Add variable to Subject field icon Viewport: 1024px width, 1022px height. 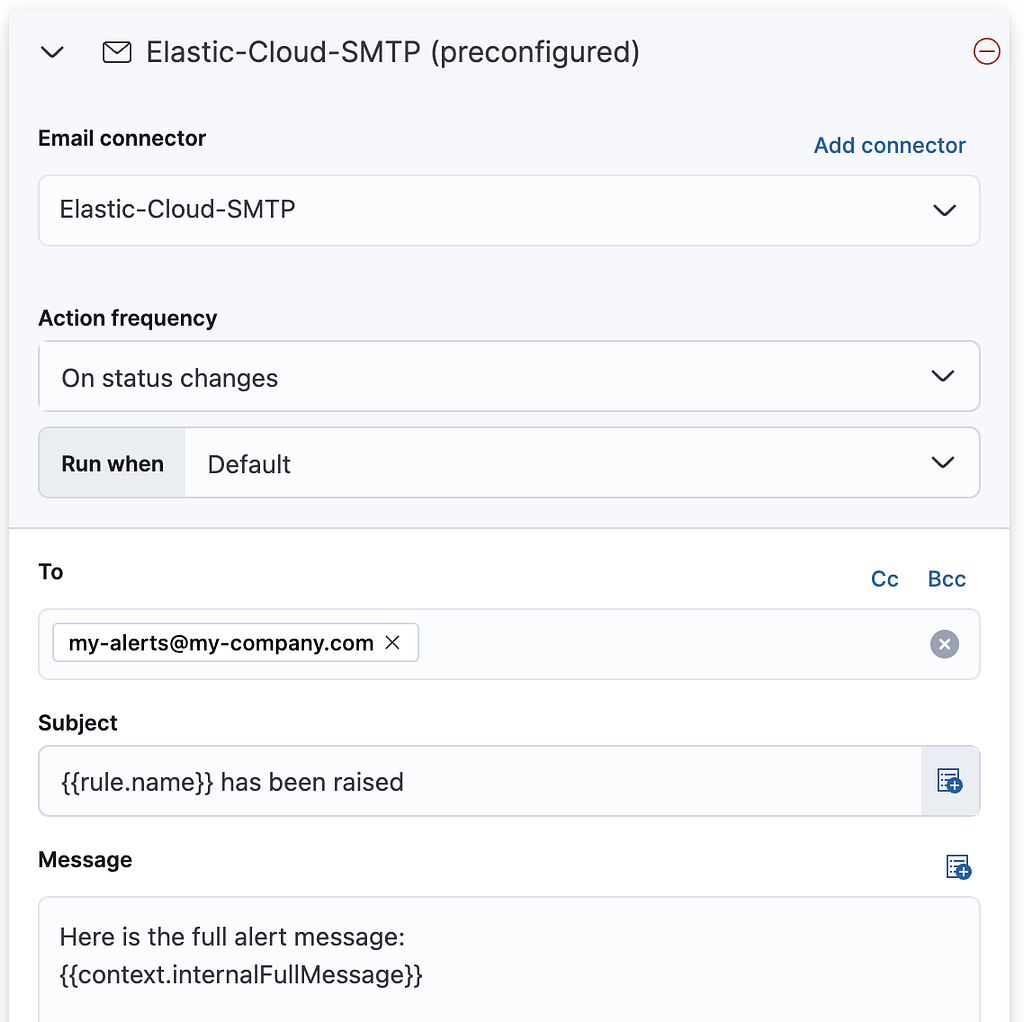950,781
